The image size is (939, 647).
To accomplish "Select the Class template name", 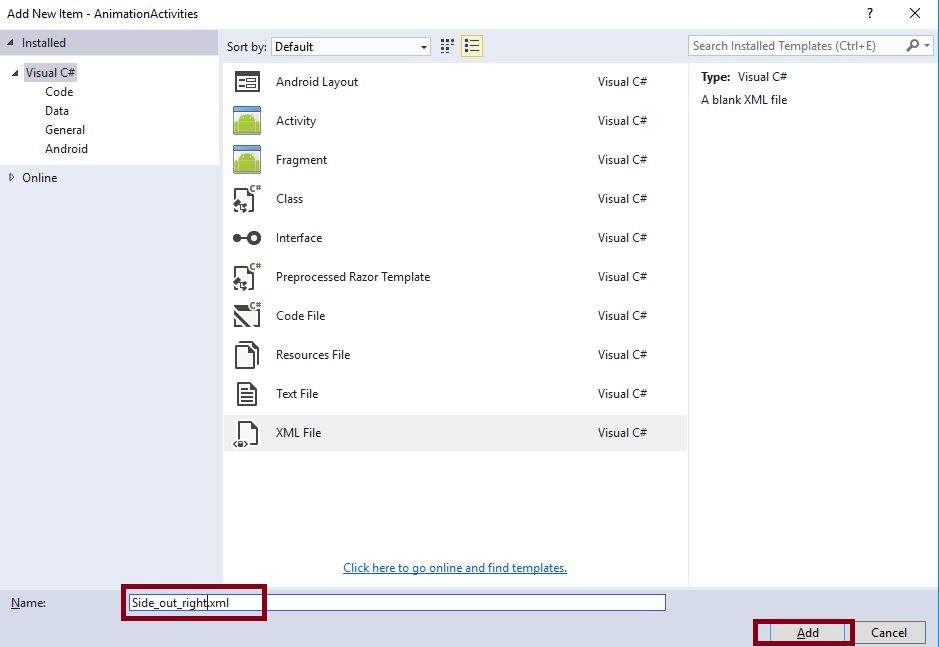I will [289, 199].
